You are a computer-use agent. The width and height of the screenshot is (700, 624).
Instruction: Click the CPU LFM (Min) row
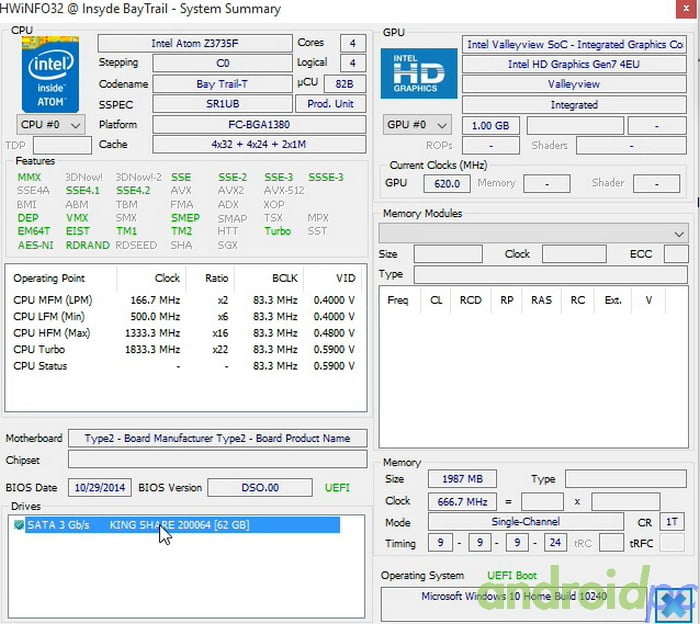pyautogui.click(x=184, y=316)
